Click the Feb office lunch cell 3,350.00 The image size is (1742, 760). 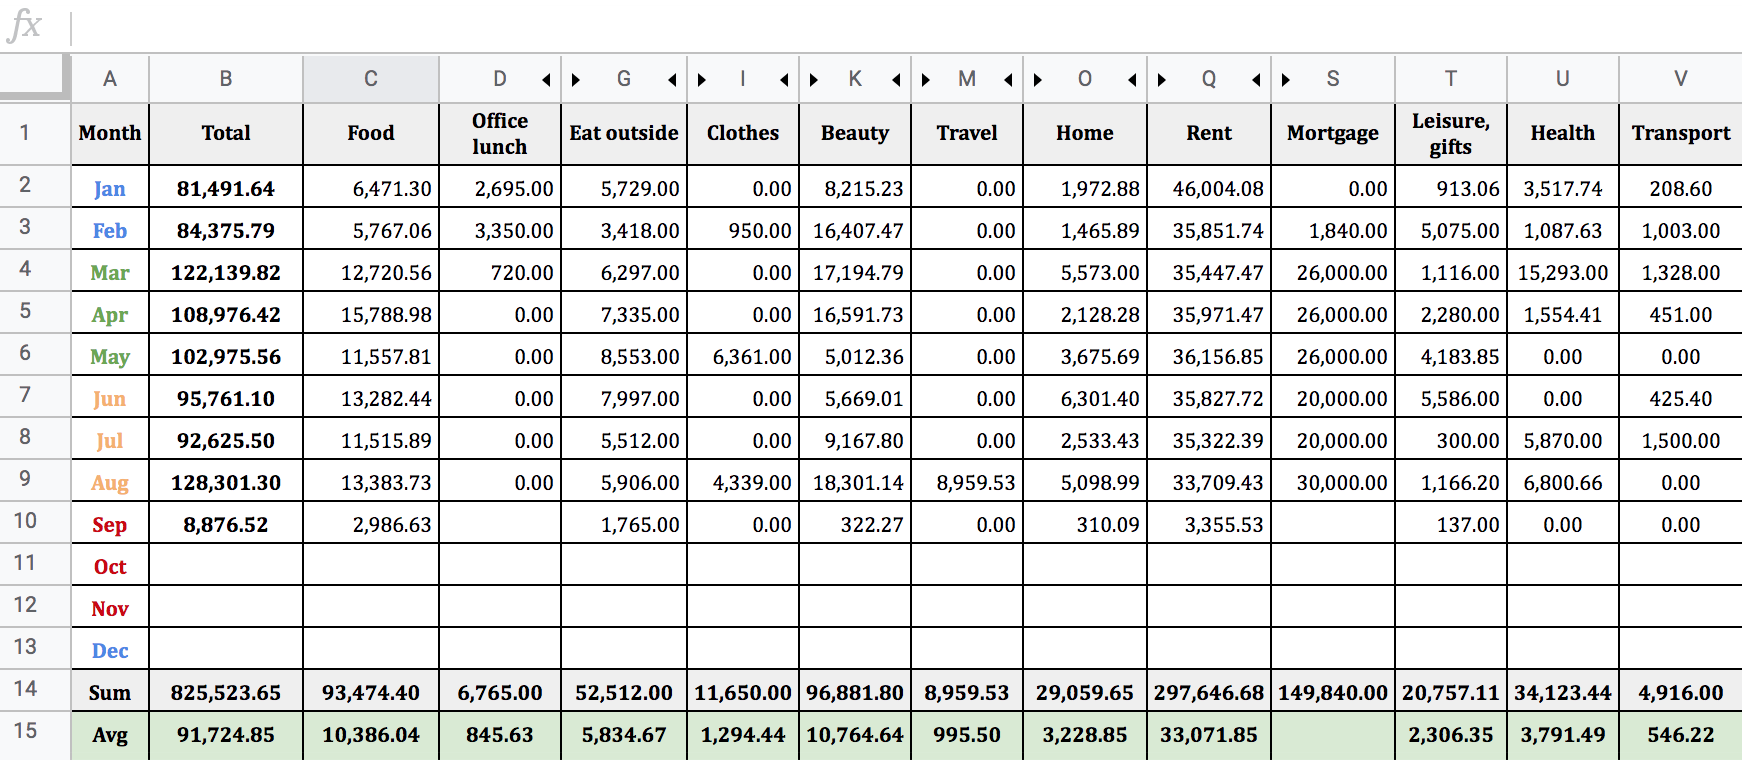click(x=500, y=230)
